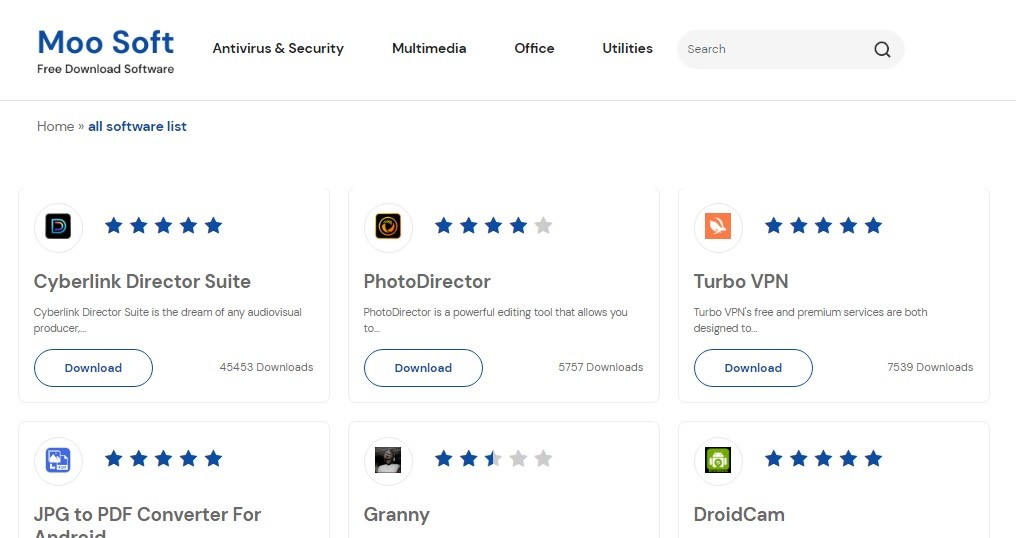
Task: Click Cyberlink Director Suite star rating
Action: 163,226
